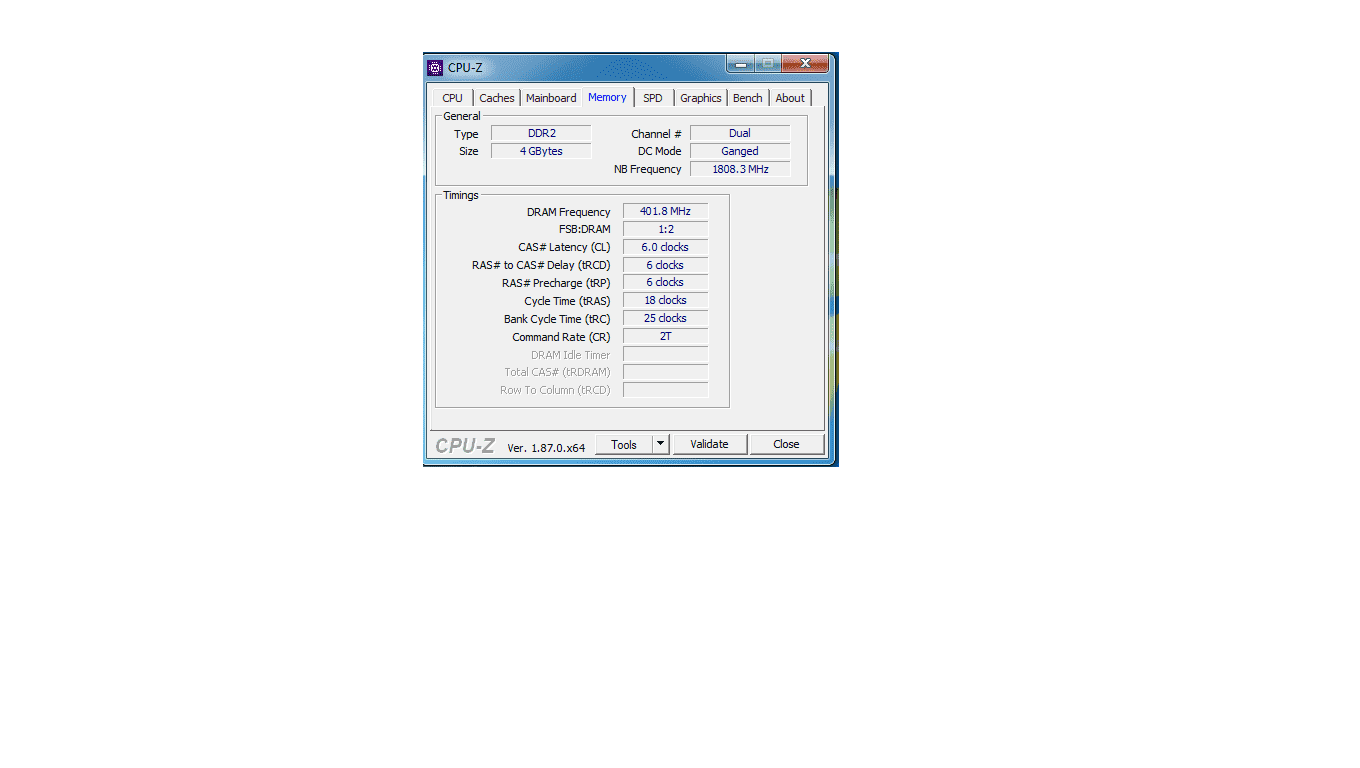Close CPU-Z with the title bar X

[805, 65]
